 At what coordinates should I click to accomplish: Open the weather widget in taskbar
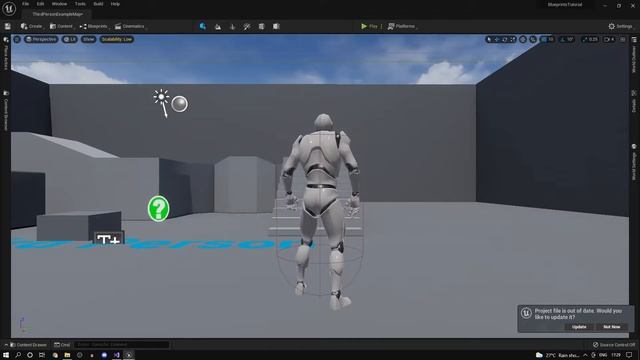point(558,355)
